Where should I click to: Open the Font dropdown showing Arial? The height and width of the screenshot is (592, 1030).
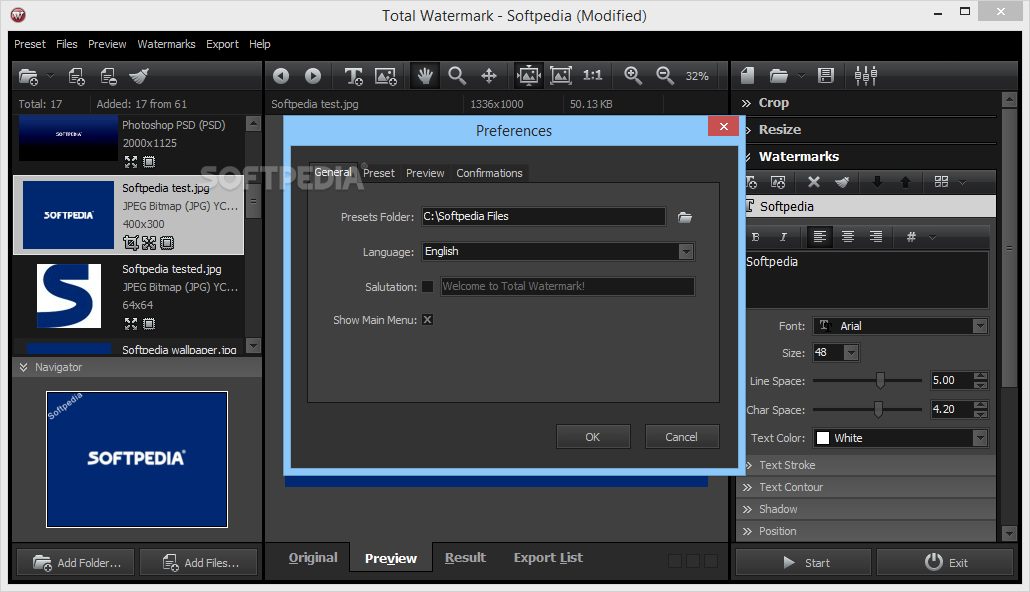[x=979, y=326]
